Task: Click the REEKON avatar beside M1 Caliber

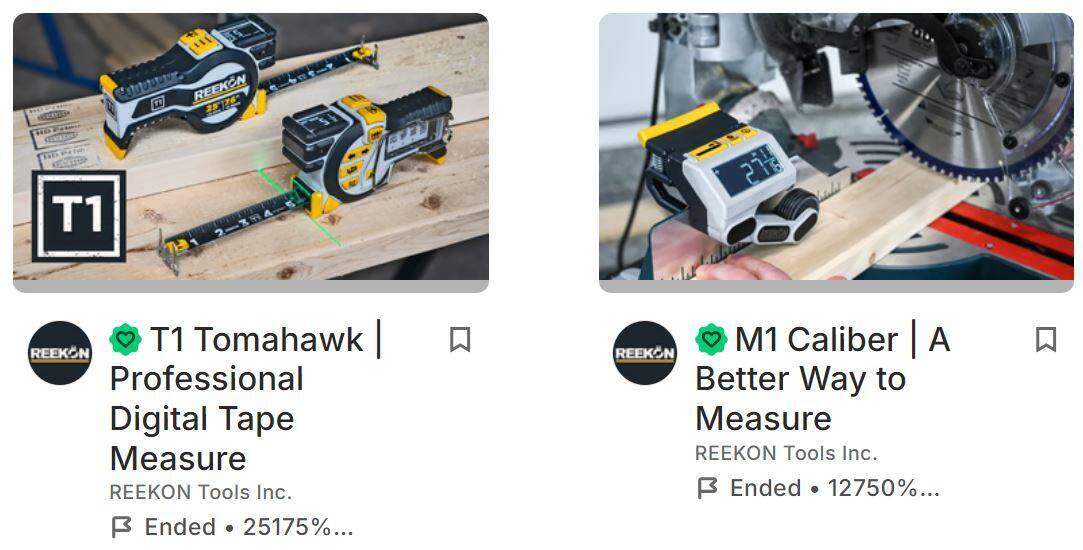Action: point(645,353)
